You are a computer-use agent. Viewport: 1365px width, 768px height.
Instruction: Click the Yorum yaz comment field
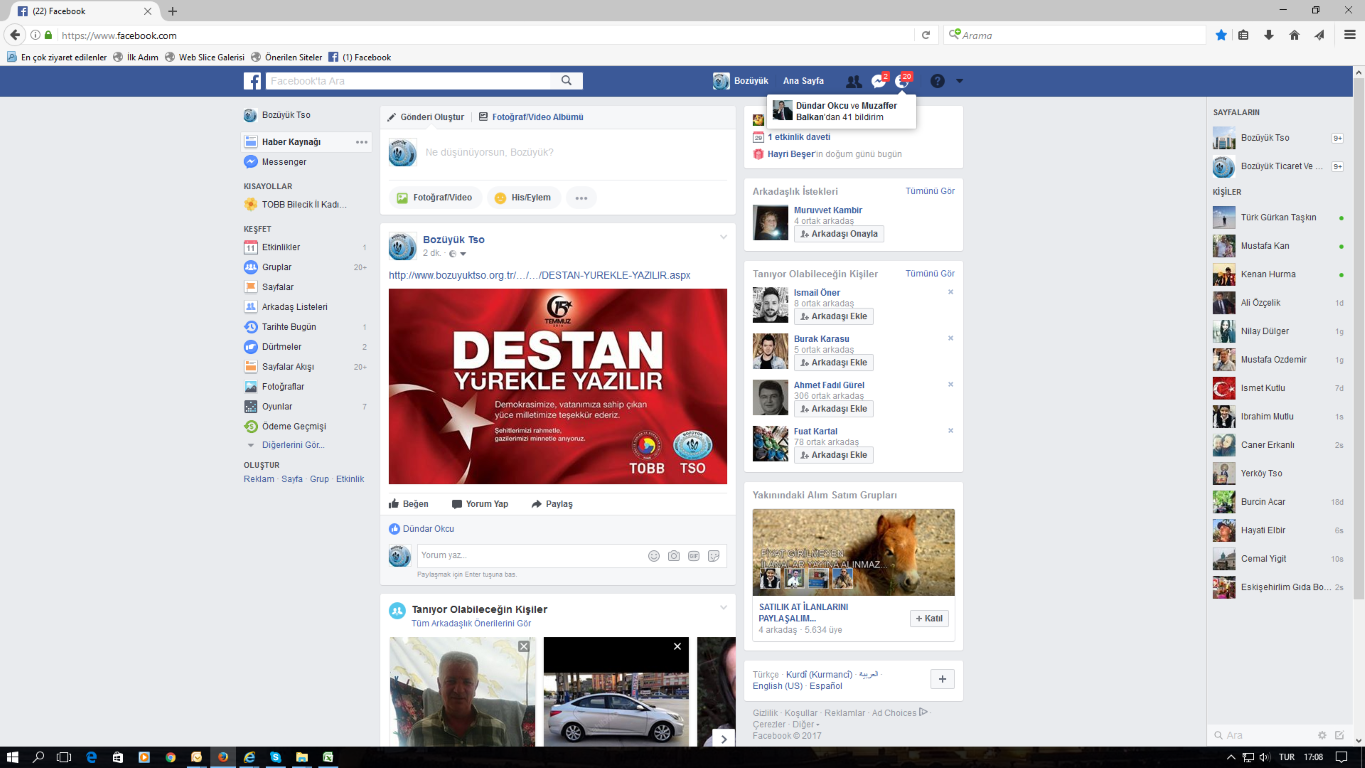pyautogui.click(x=530, y=555)
